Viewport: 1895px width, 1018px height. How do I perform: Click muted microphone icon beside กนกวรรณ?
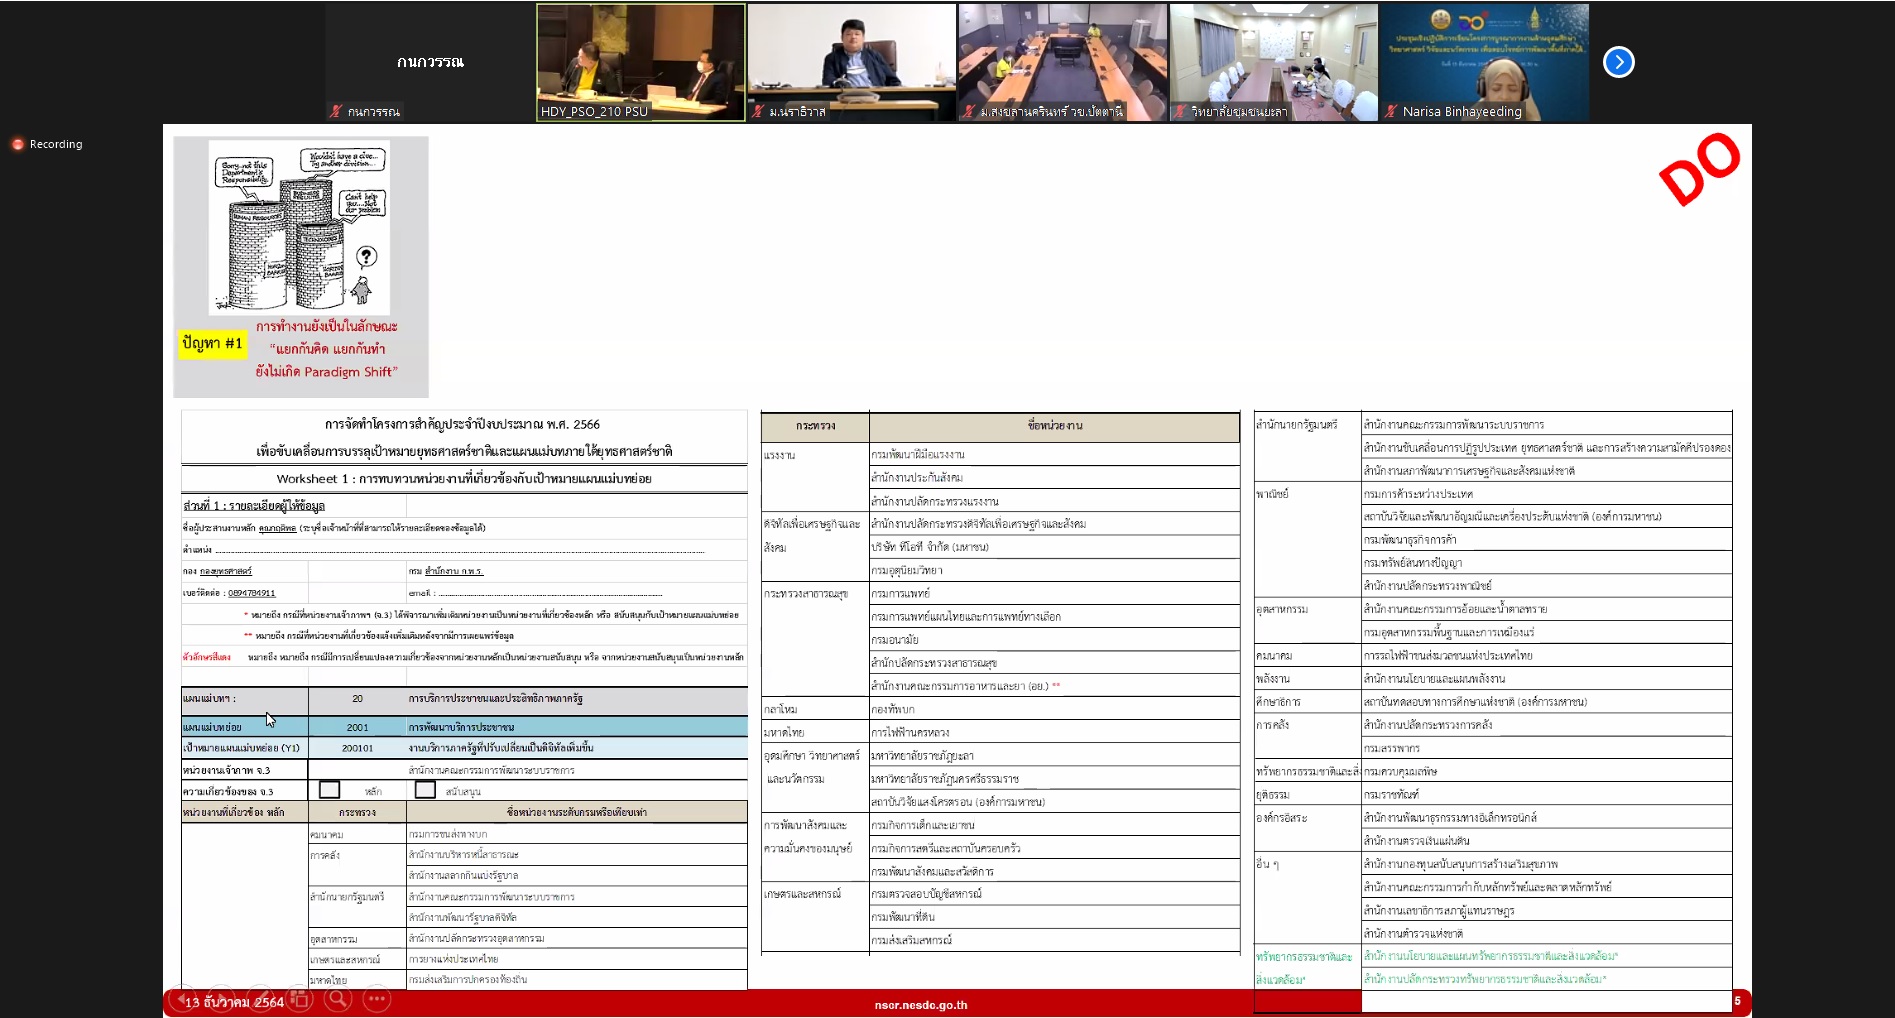336,112
